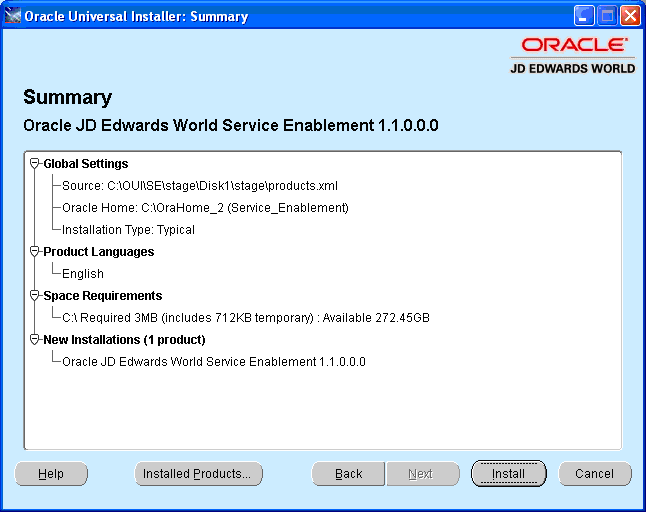The width and height of the screenshot is (646, 512).
Task: Collapse the New Installations node
Action: coord(35,339)
